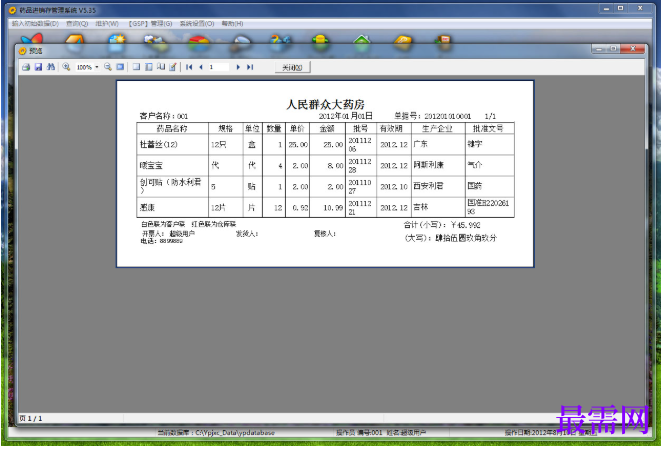
Task: Click the edit page pencil icon
Action: tap(173, 67)
